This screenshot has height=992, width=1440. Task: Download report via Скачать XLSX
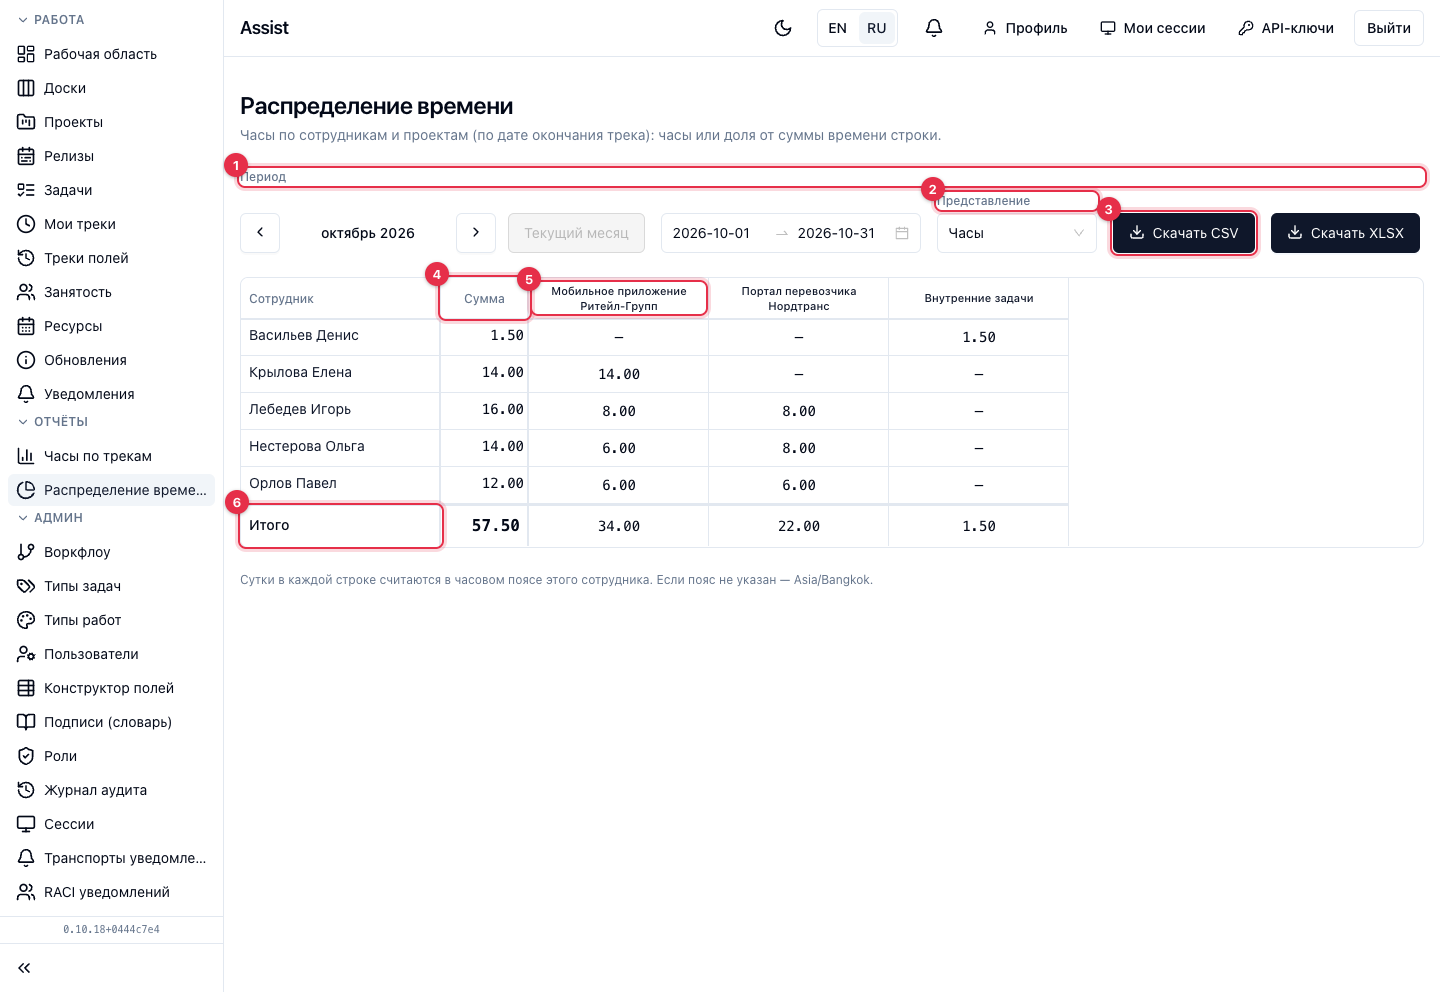(1345, 233)
